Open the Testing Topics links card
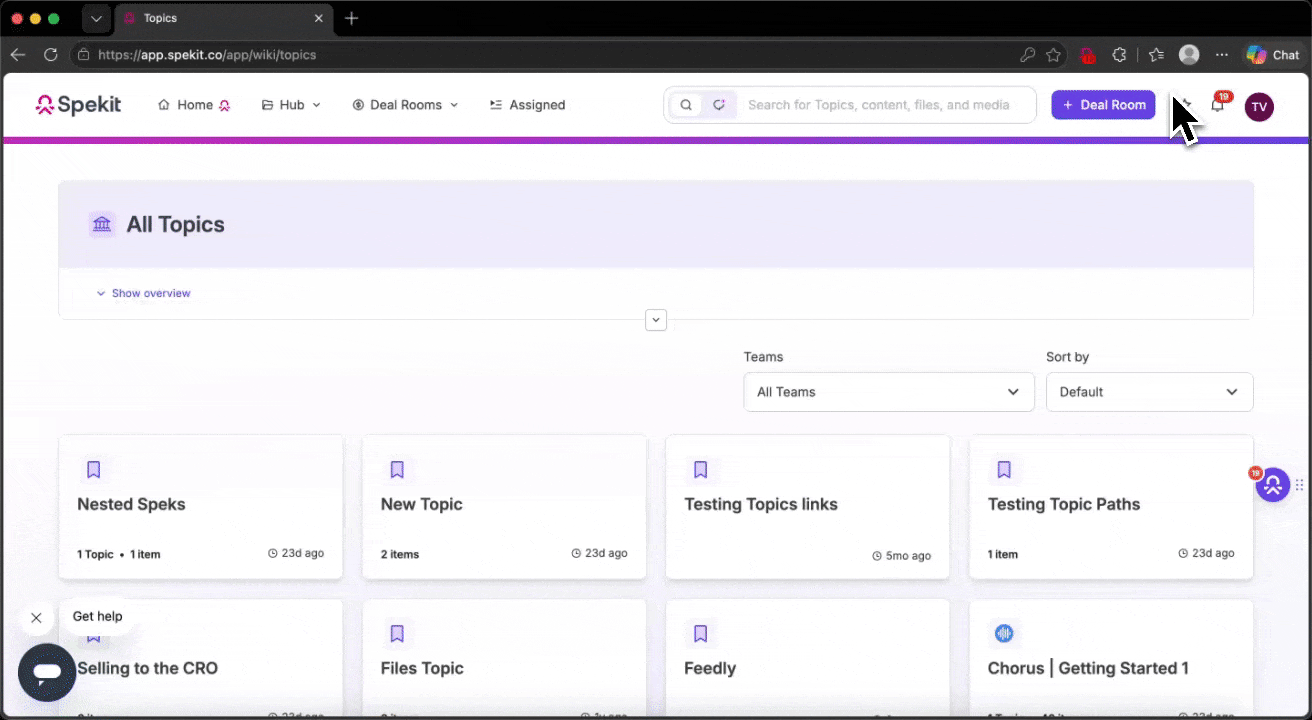The height and width of the screenshot is (720, 1312). [807, 506]
